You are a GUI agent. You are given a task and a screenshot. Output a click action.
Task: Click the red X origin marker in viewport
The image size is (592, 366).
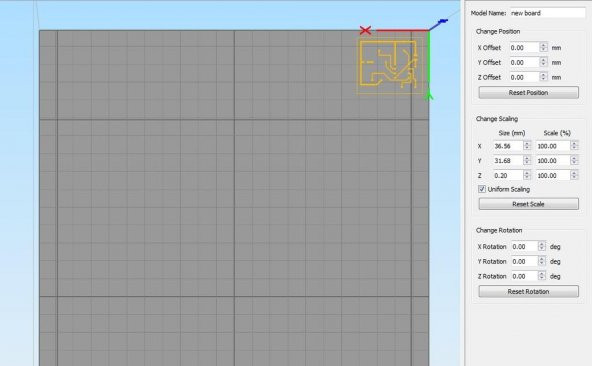(x=365, y=31)
